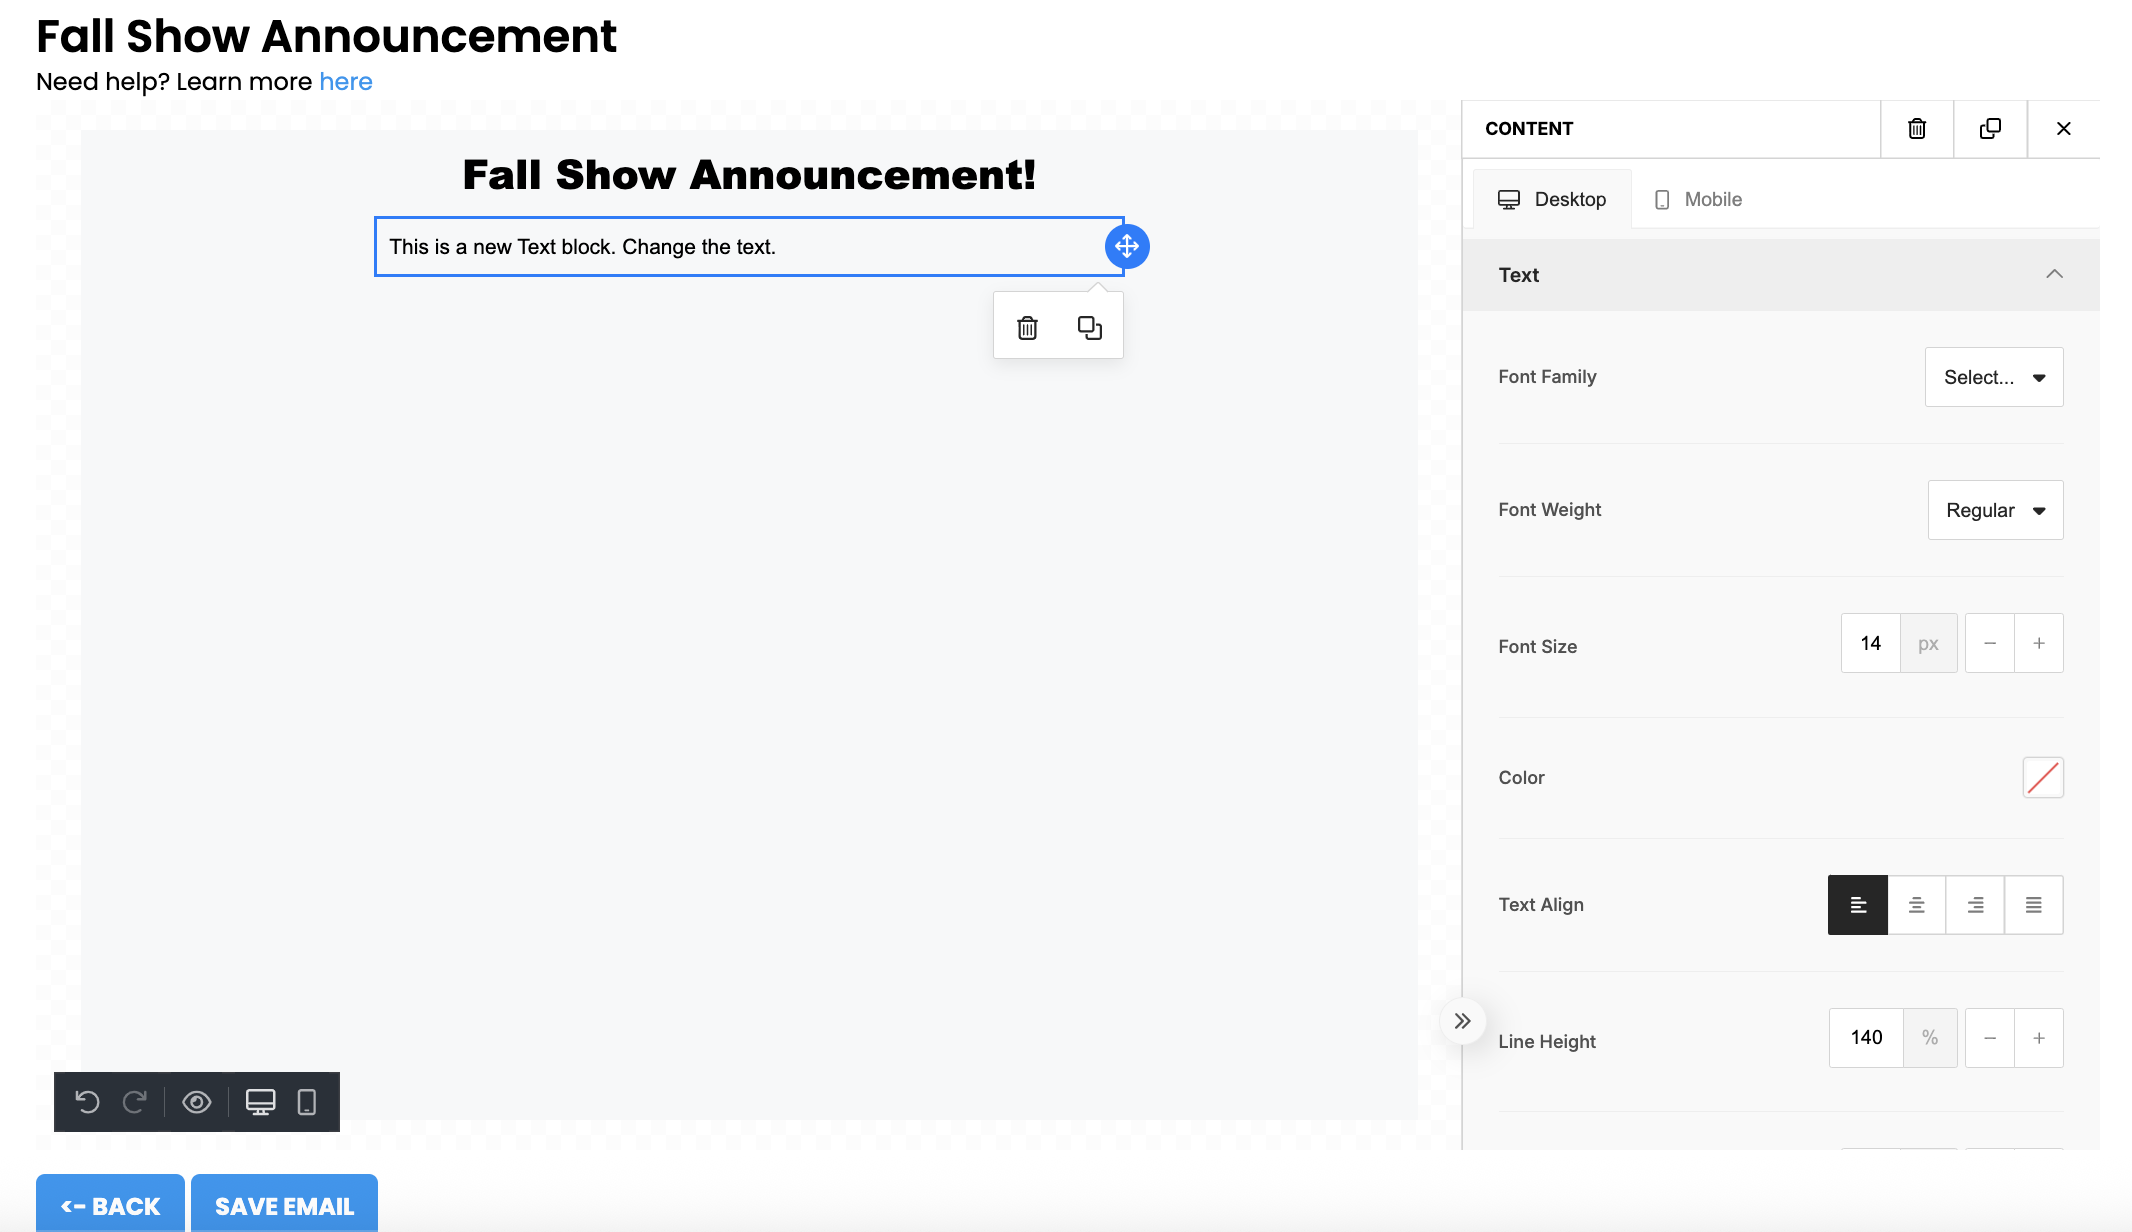This screenshot has height=1232, width=2132.
Task: Set text alignment to center
Action: tap(1916, 905)
